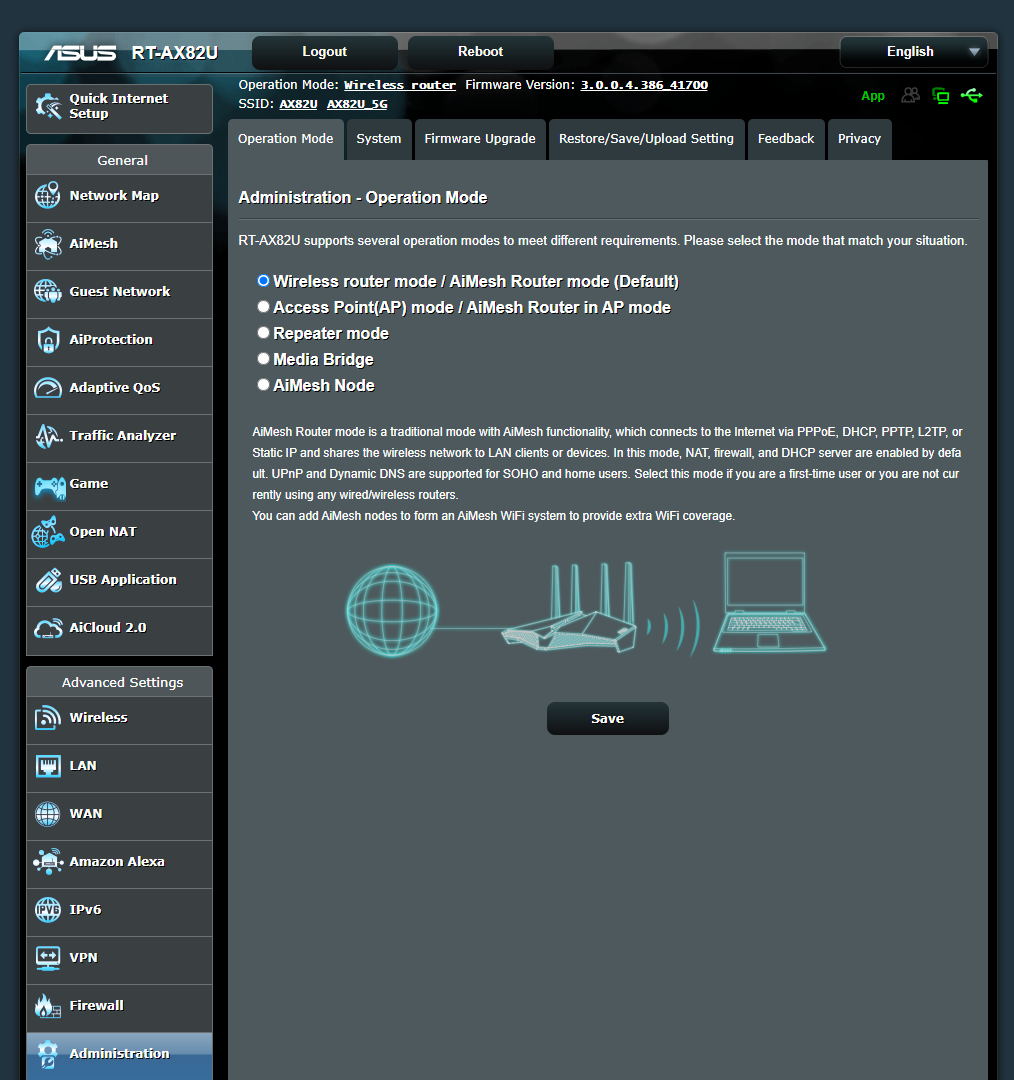Open the Game controller icon
Screen dimensions: 1014x1080
pyautogui.click(x=50, y=486)
